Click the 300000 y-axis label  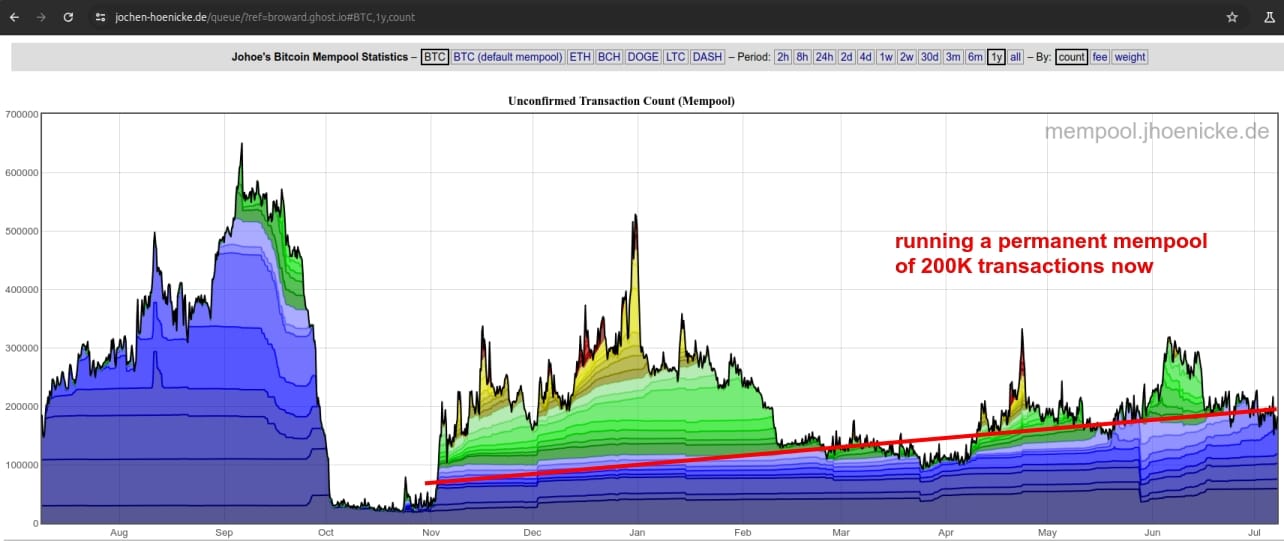tap(20, 348)
